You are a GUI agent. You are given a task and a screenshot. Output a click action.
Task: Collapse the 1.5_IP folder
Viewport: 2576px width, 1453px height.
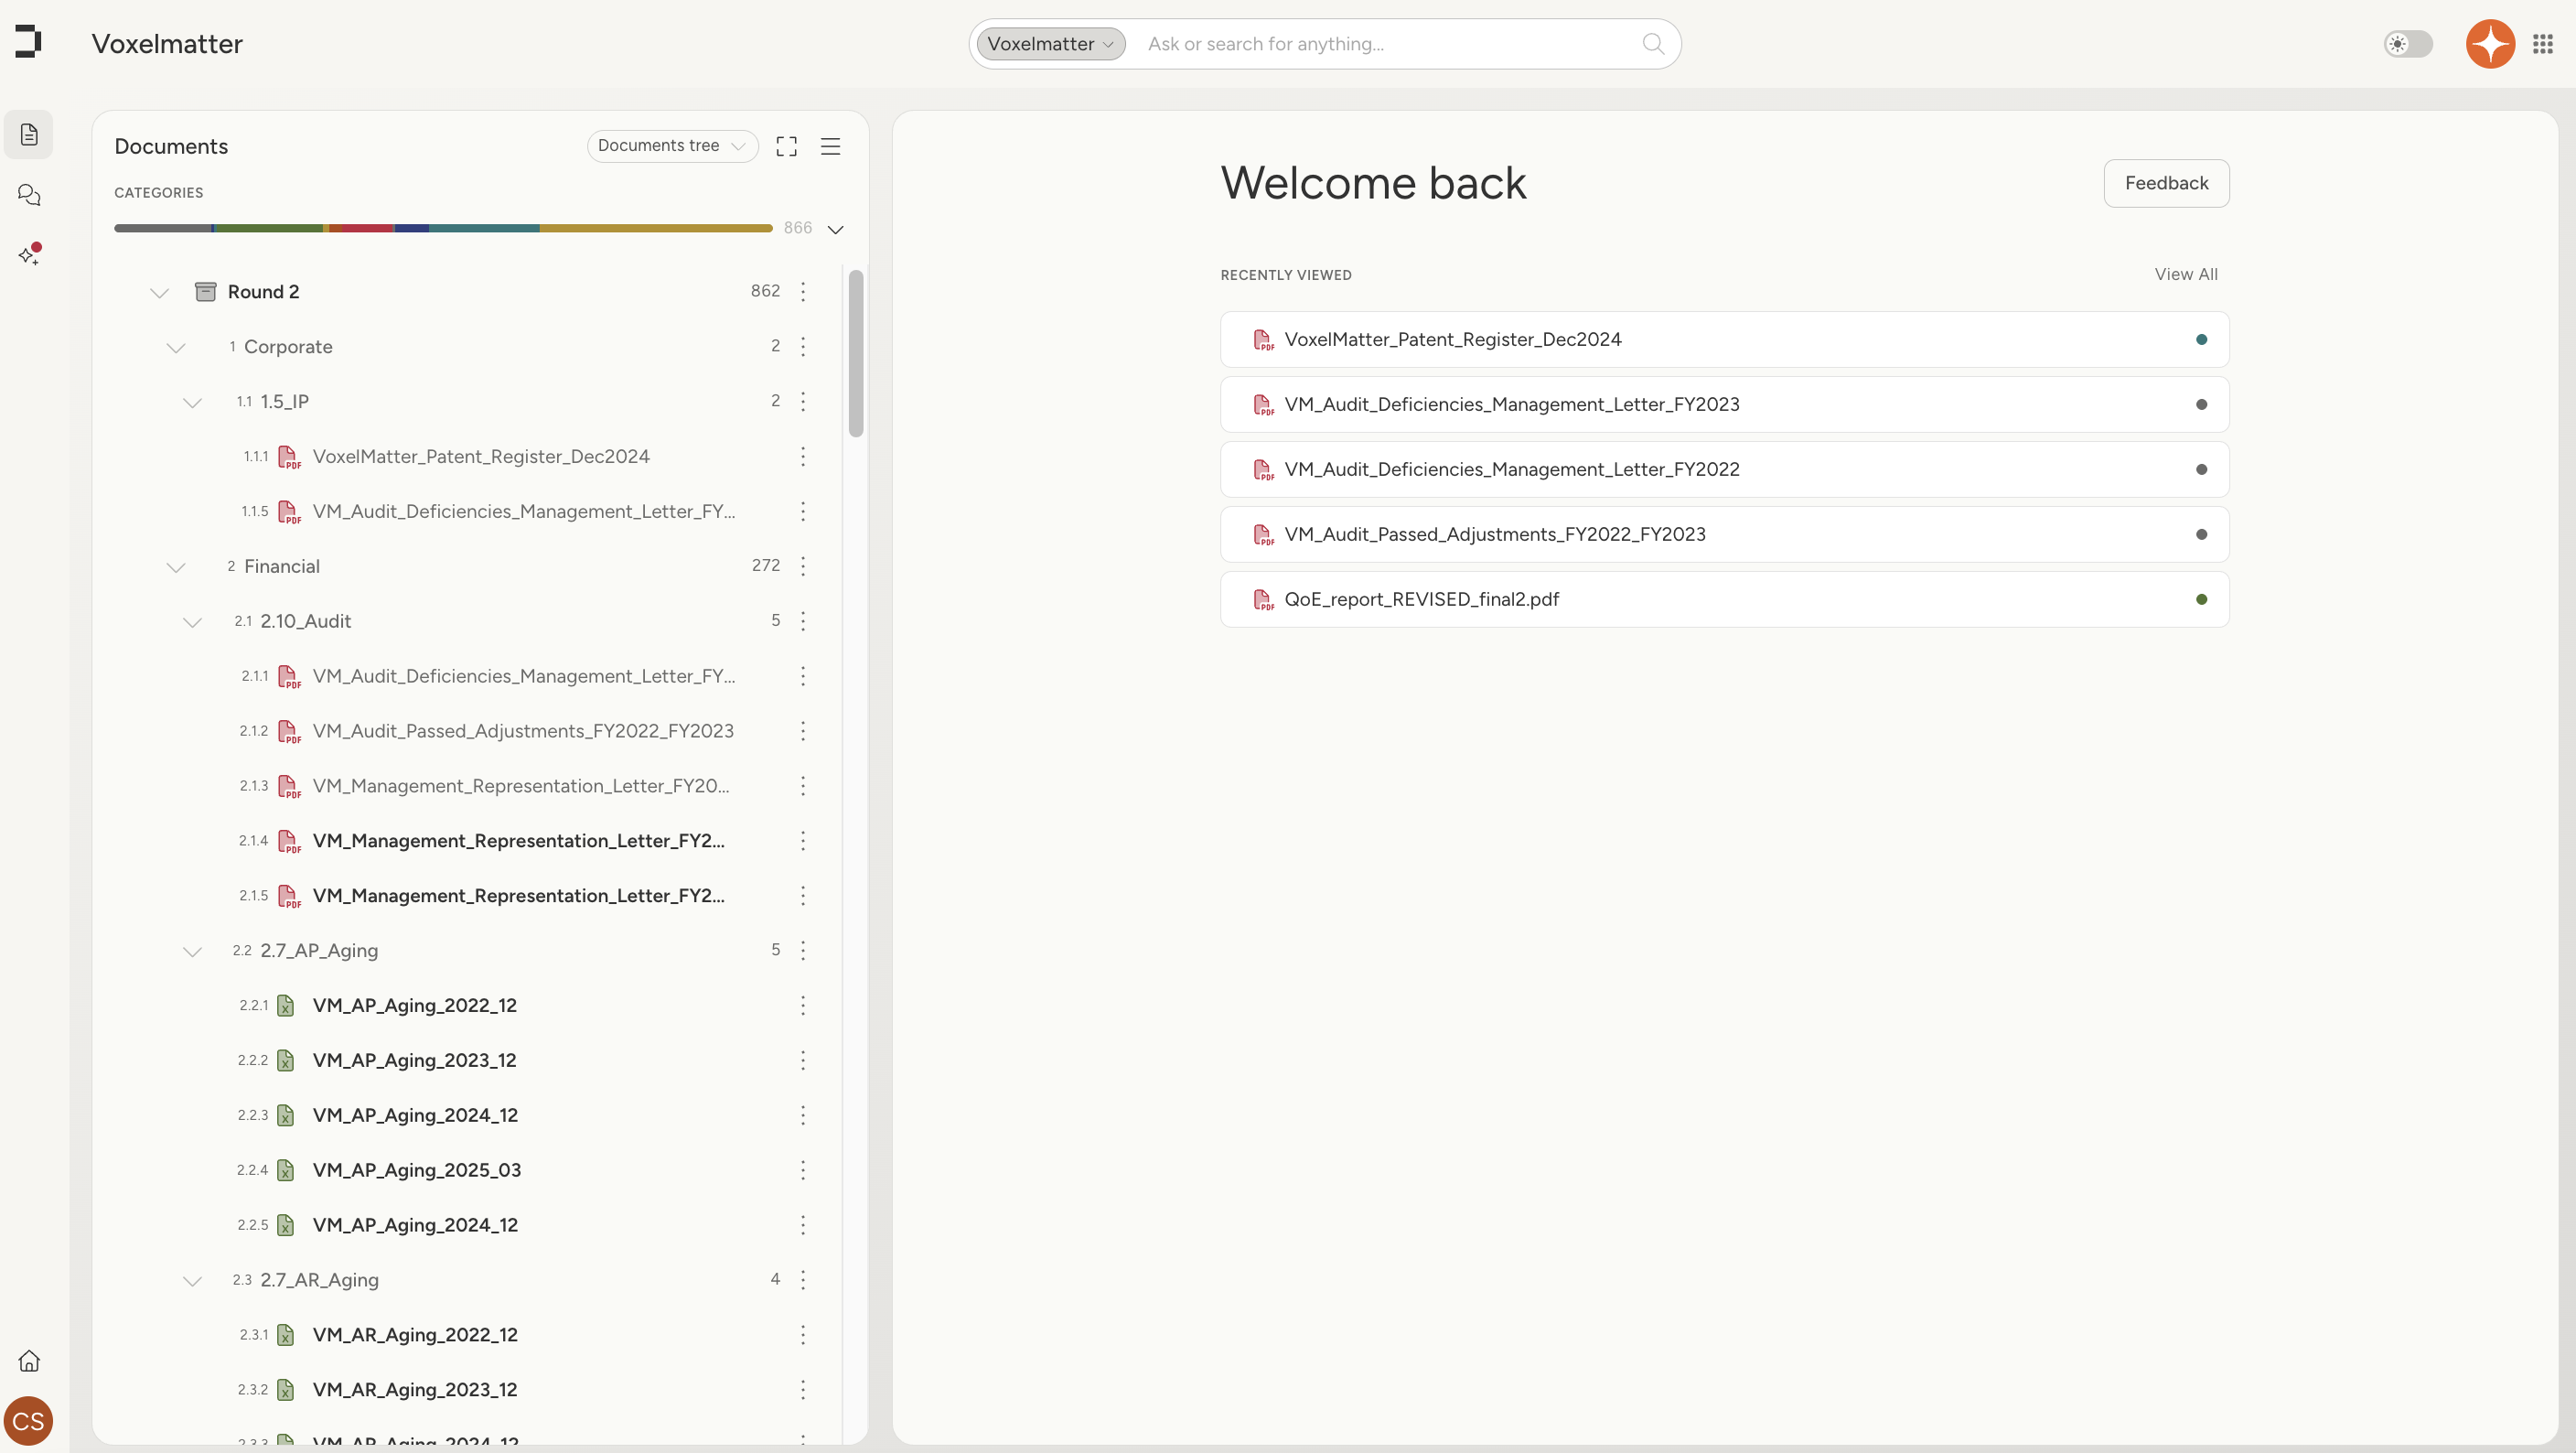point(192,402)
